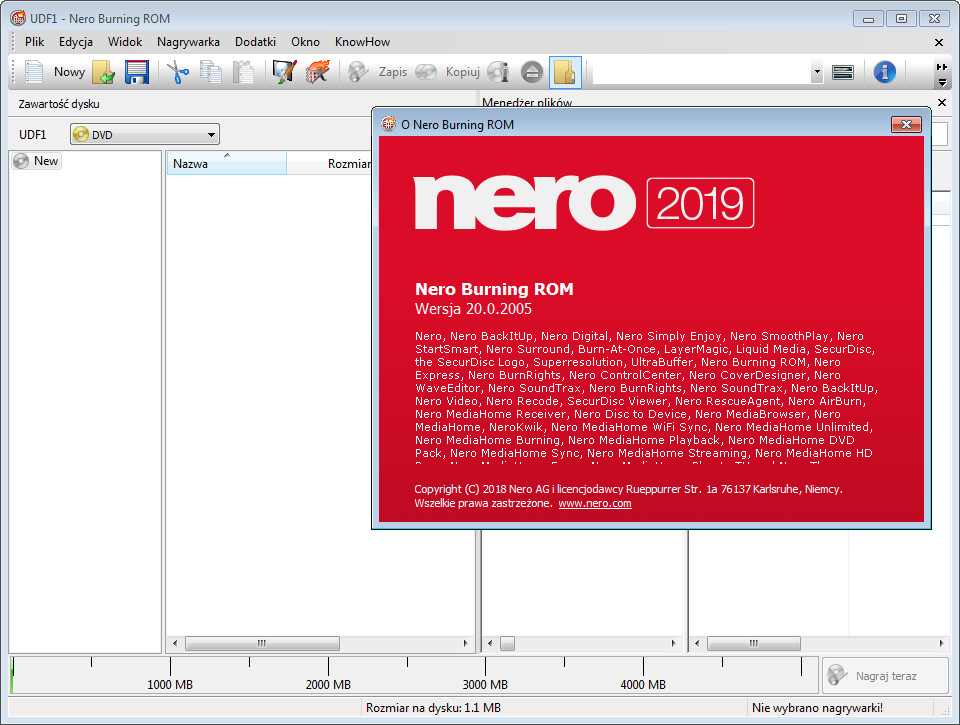Click the file list horizontal scrollbar thumb
This screenshot has width=960, height=725.
[753, 643]
